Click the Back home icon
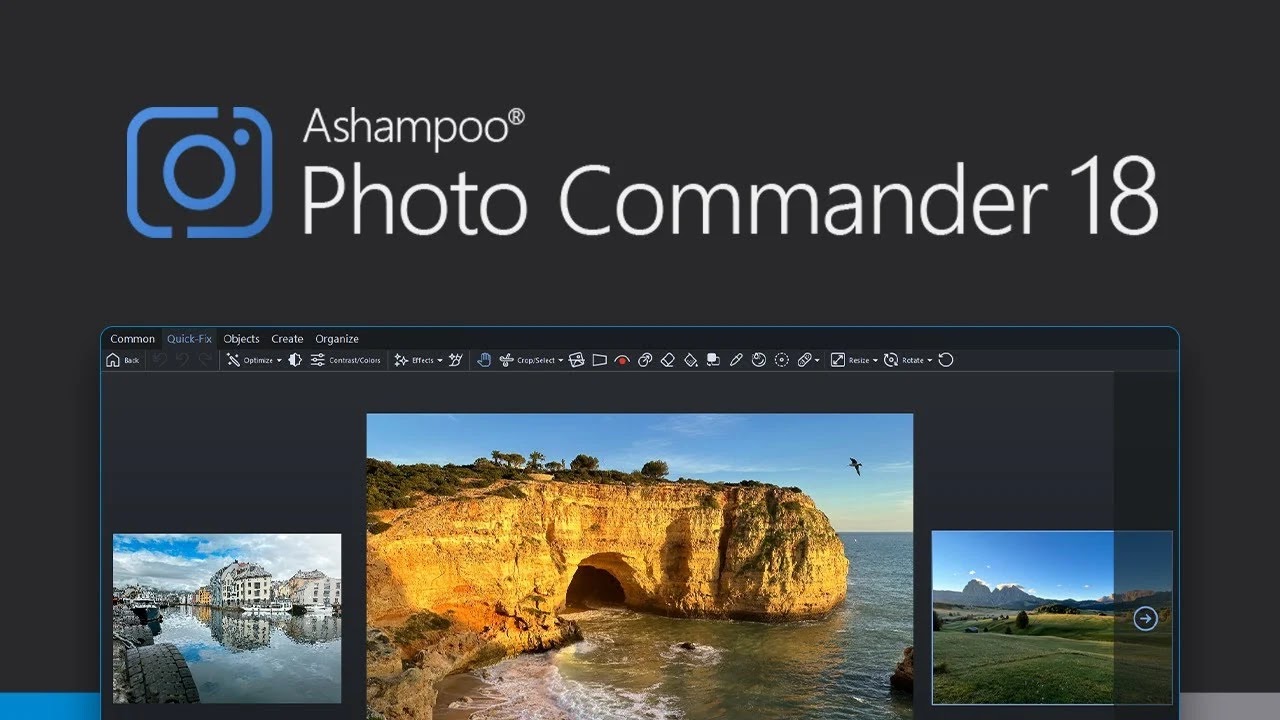Image resolution: width=1280 pixels, height=720 pixels. 113,360
